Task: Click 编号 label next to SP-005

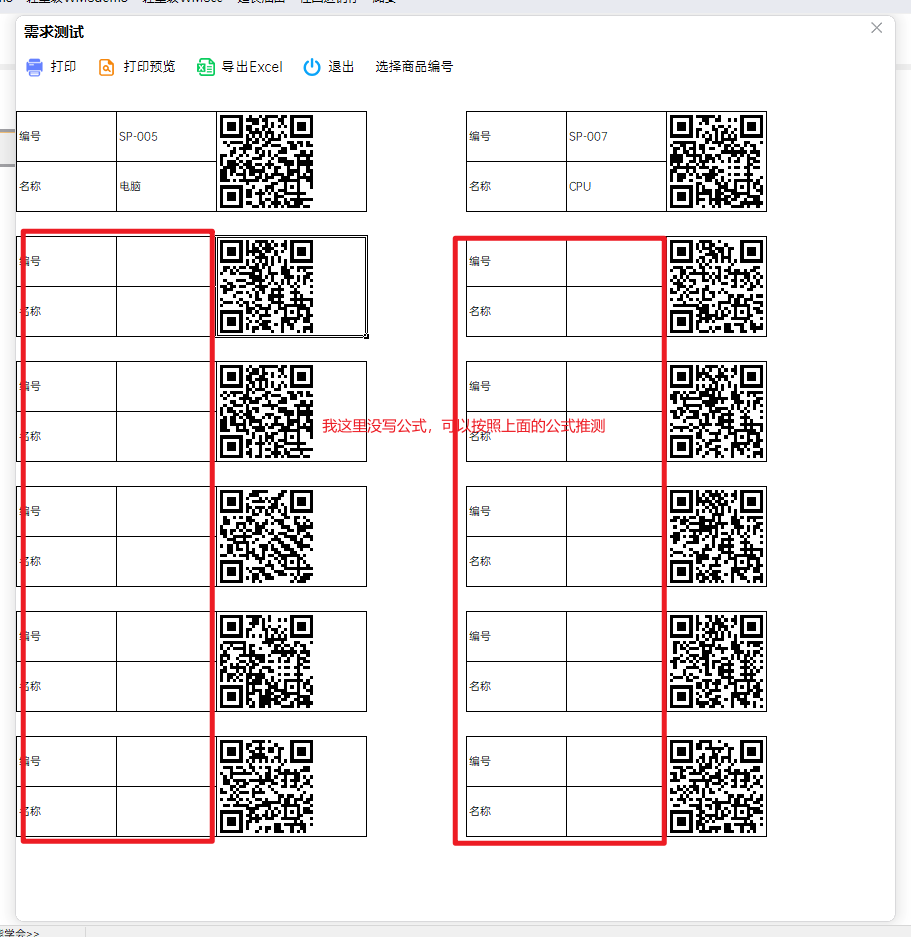Action: tap(30, 136)
